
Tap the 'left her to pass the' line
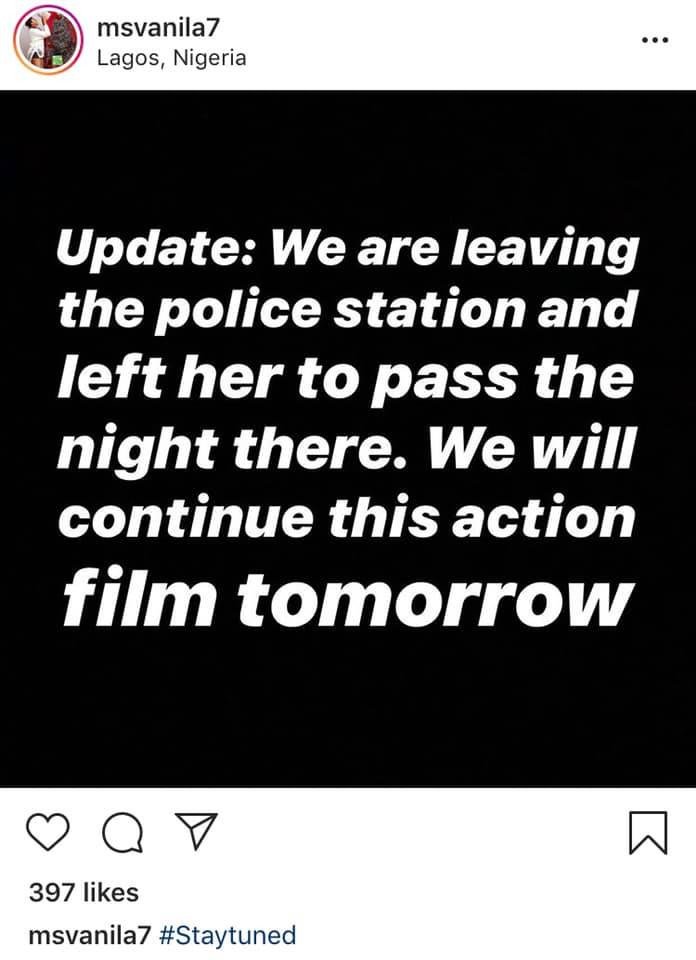[x=346, y=377]
